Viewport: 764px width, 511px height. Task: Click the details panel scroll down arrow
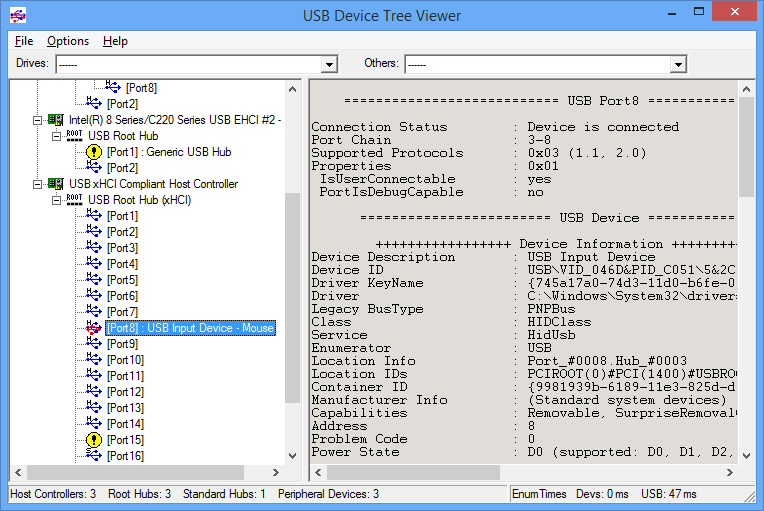coord(746,456)
